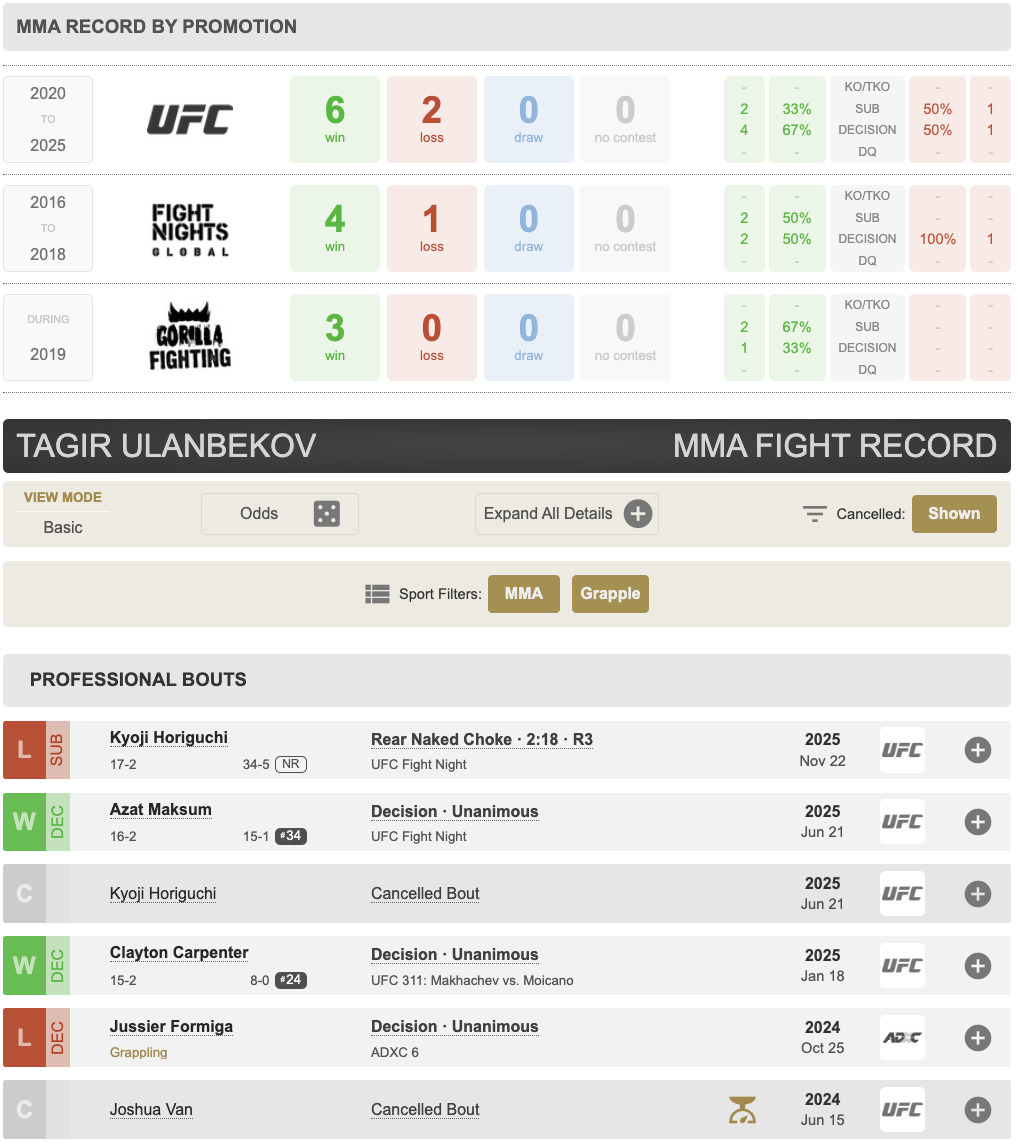Open the Jussier Formiga fighter link
Image resolution: width=1018 pixels, height=1144 pixels.
(x=171, y=1027)
